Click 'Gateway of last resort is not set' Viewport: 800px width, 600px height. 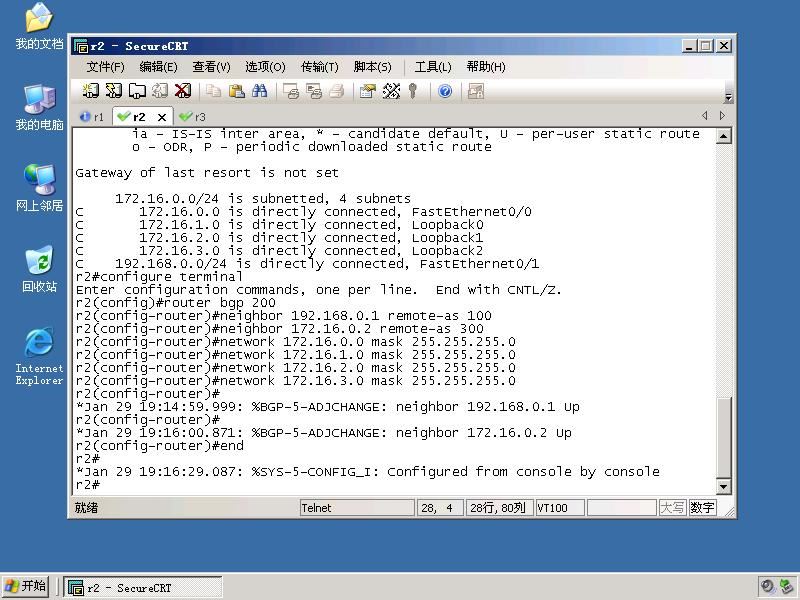207,173
